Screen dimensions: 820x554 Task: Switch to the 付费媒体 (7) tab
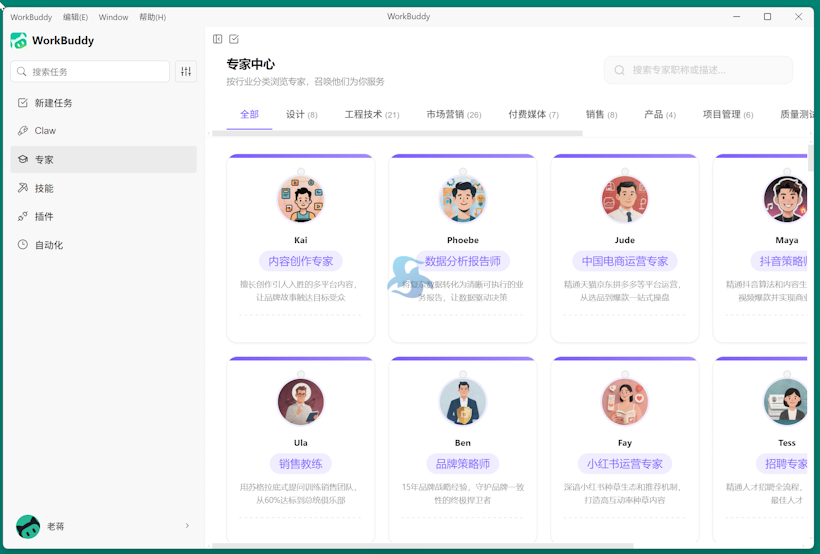[x=533, y=114]
